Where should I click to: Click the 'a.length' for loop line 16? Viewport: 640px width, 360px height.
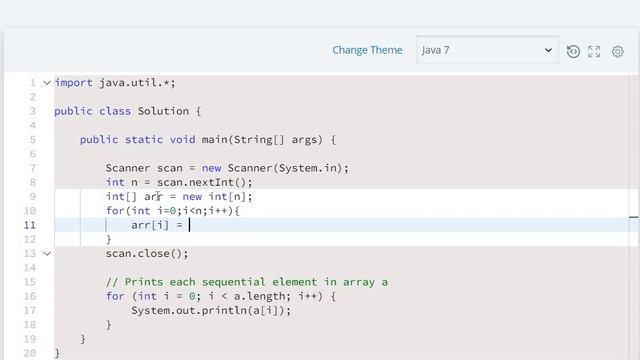tap(221, 296)
